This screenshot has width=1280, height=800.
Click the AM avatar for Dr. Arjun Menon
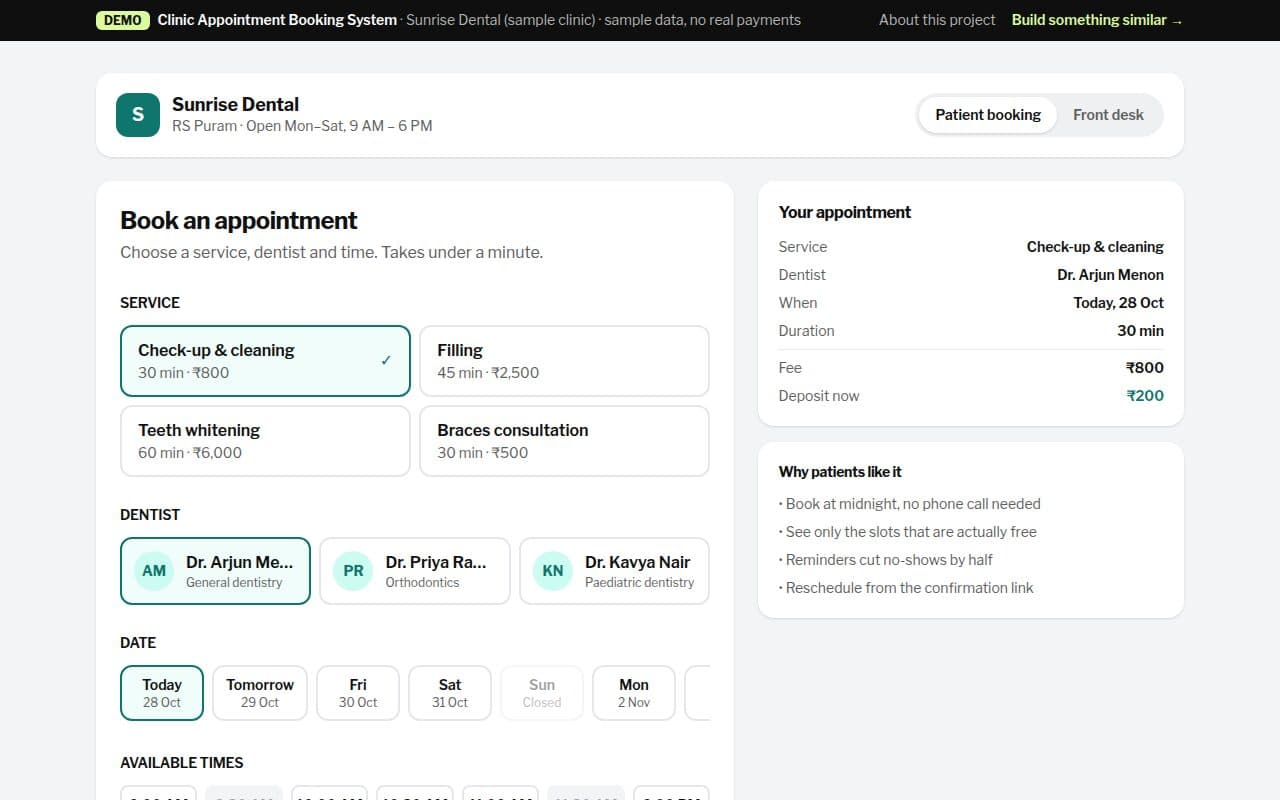[x=154, y=571]
